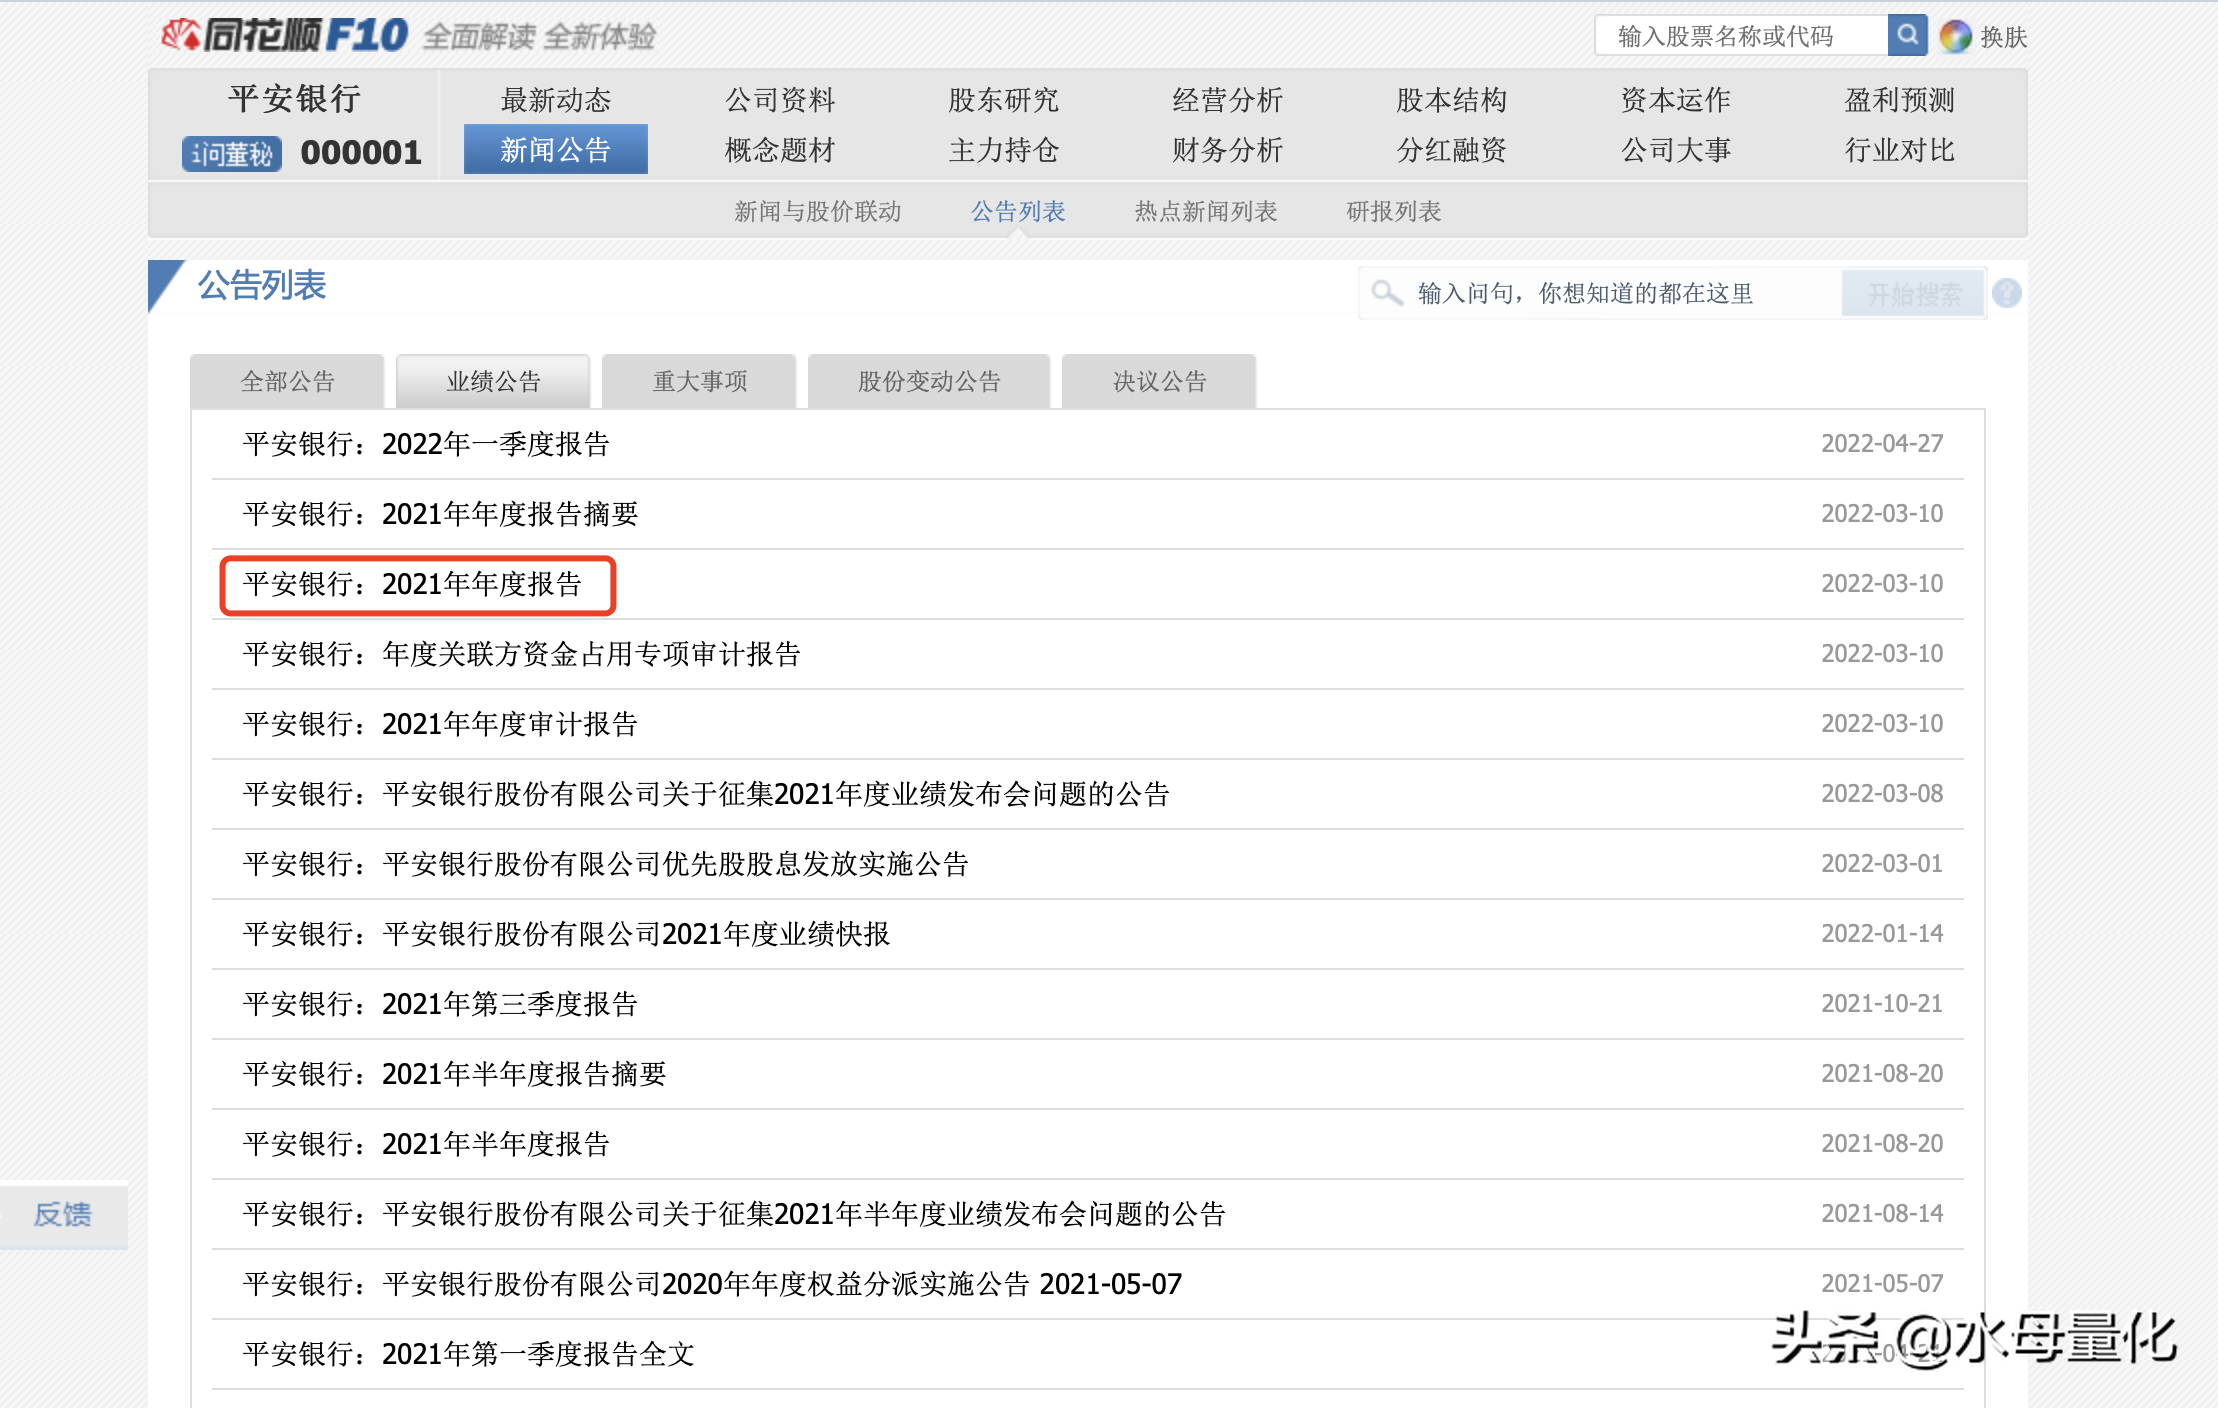Go to 研报列表 sub-navigation item
This screenshot has width=2218, height=1408.
(x=1393, y=211)
